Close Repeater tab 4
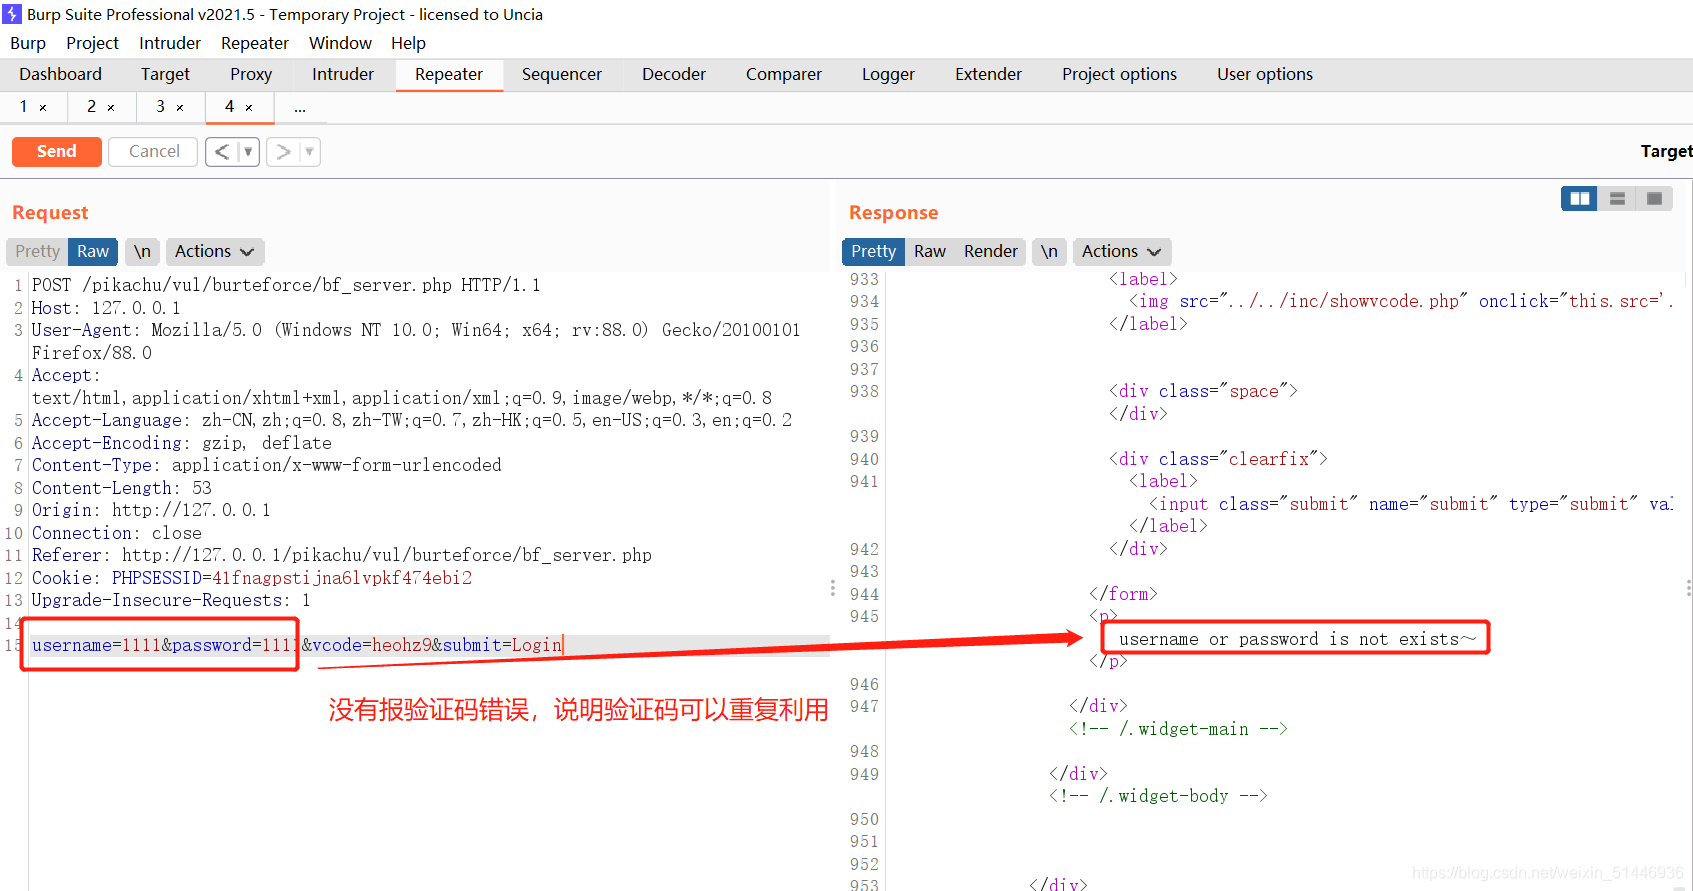Screen dimensions: 1693x891 click(249, 107)
